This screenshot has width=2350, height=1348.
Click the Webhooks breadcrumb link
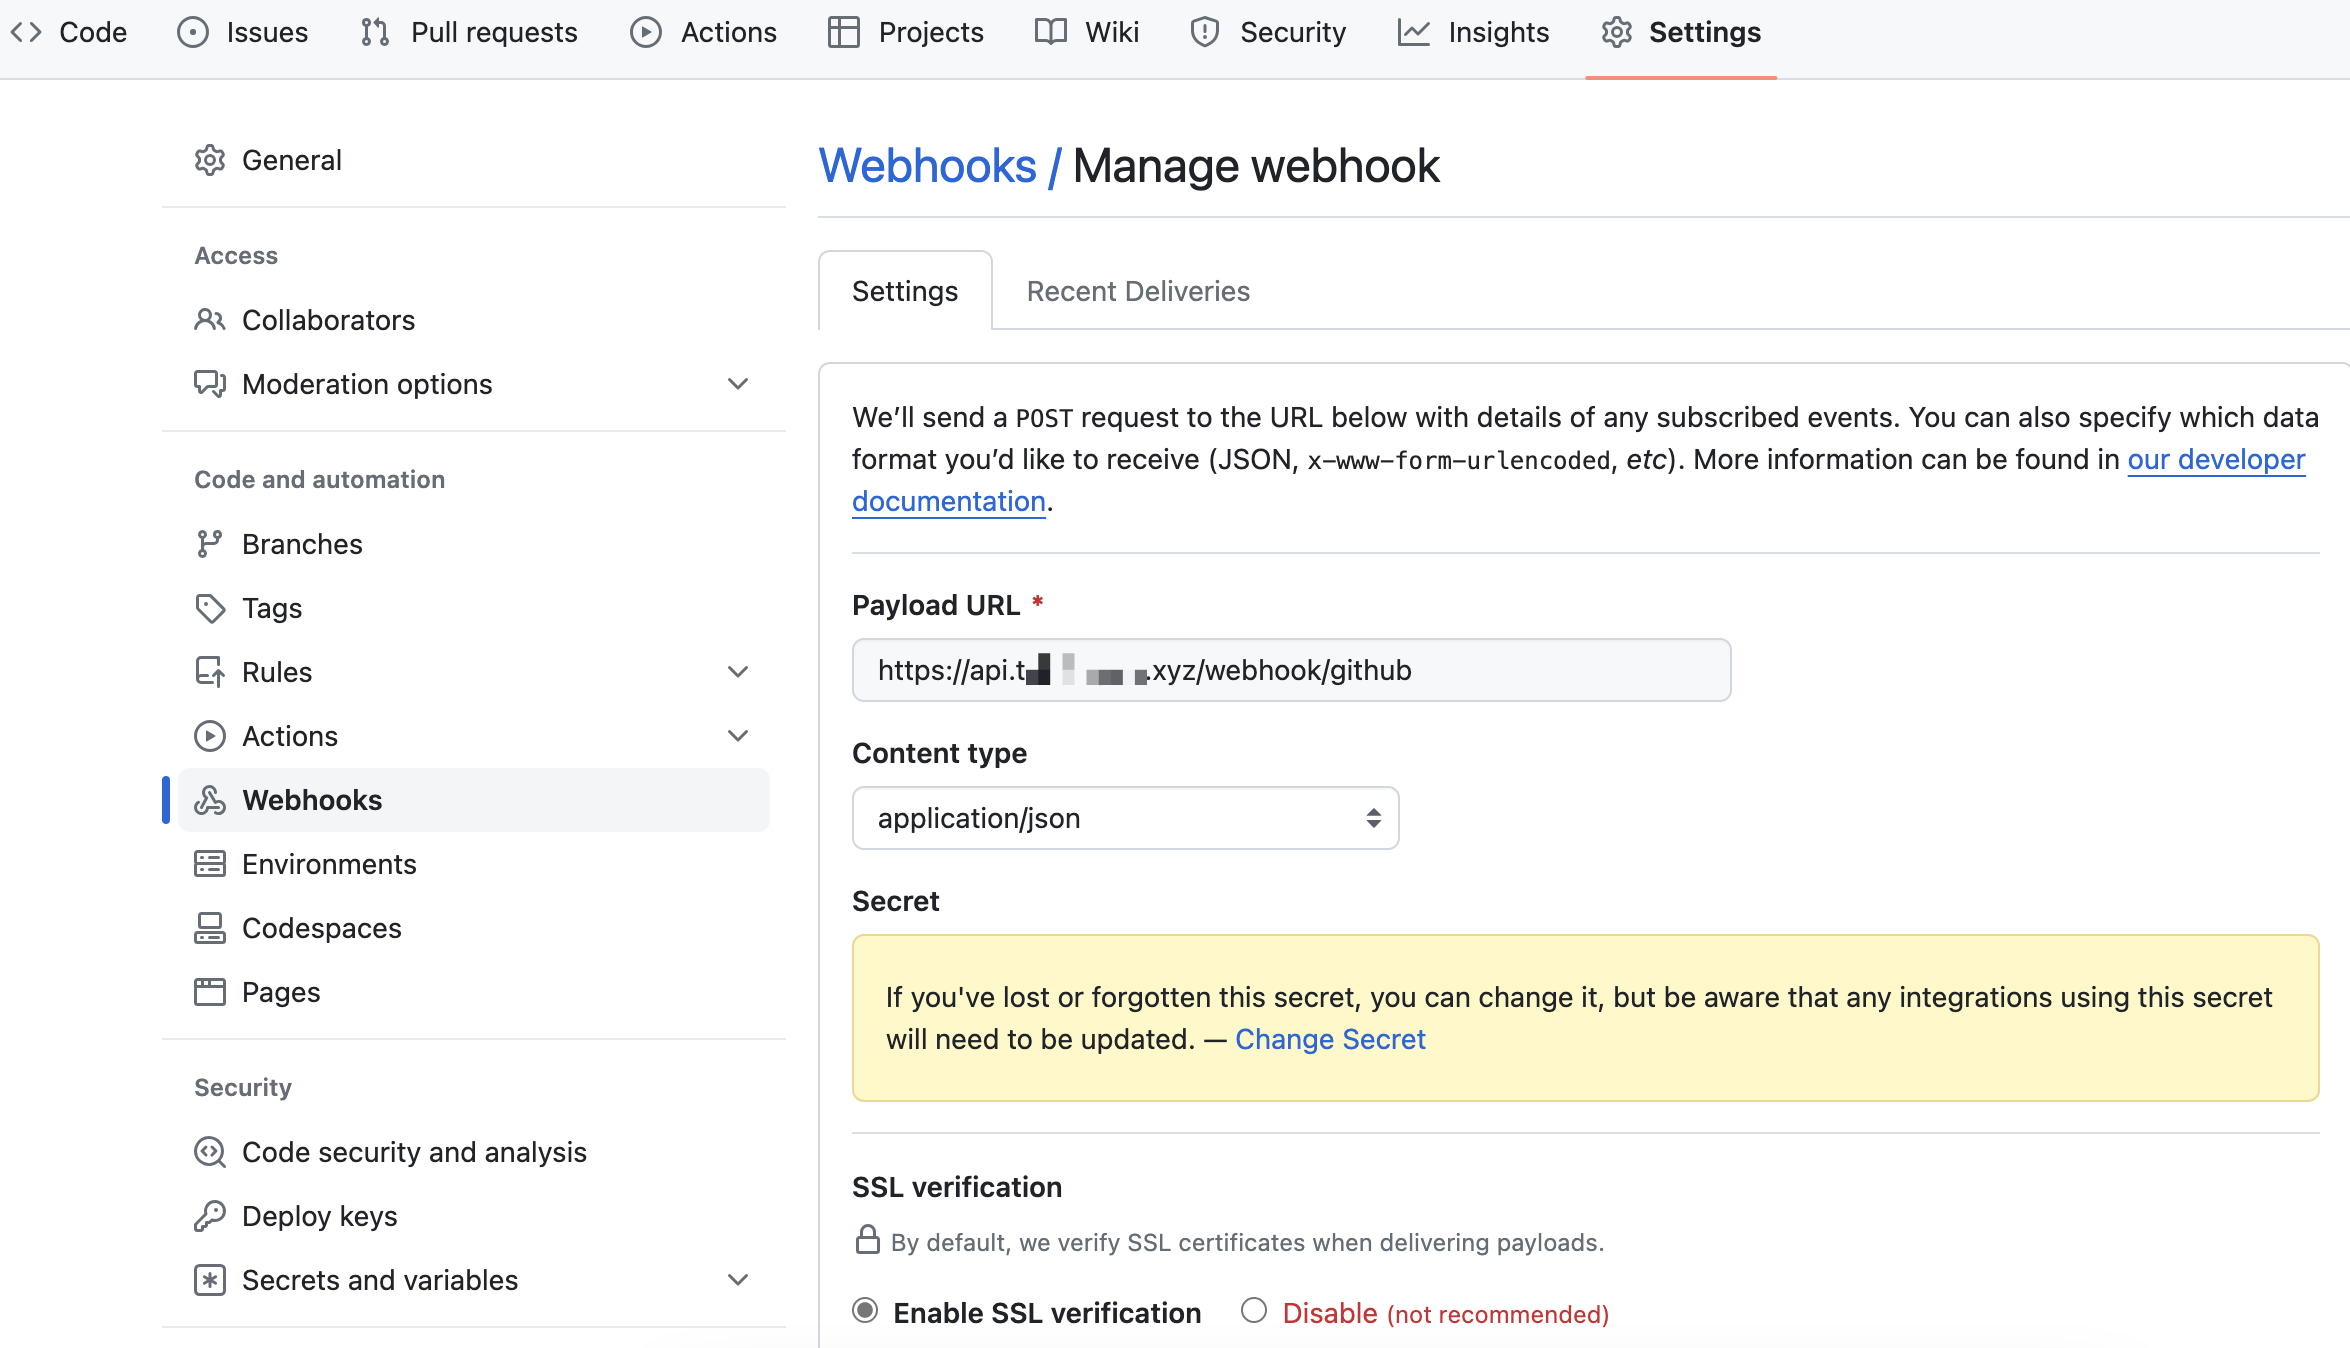tap(928, 166)
